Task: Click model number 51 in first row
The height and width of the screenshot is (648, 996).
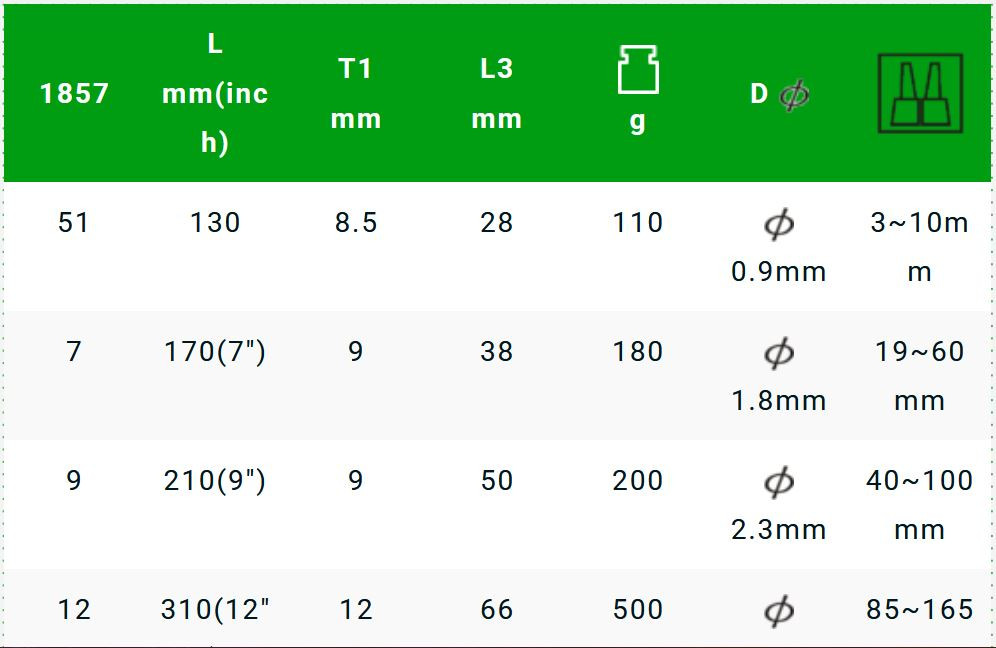Action: pos(74,222)
